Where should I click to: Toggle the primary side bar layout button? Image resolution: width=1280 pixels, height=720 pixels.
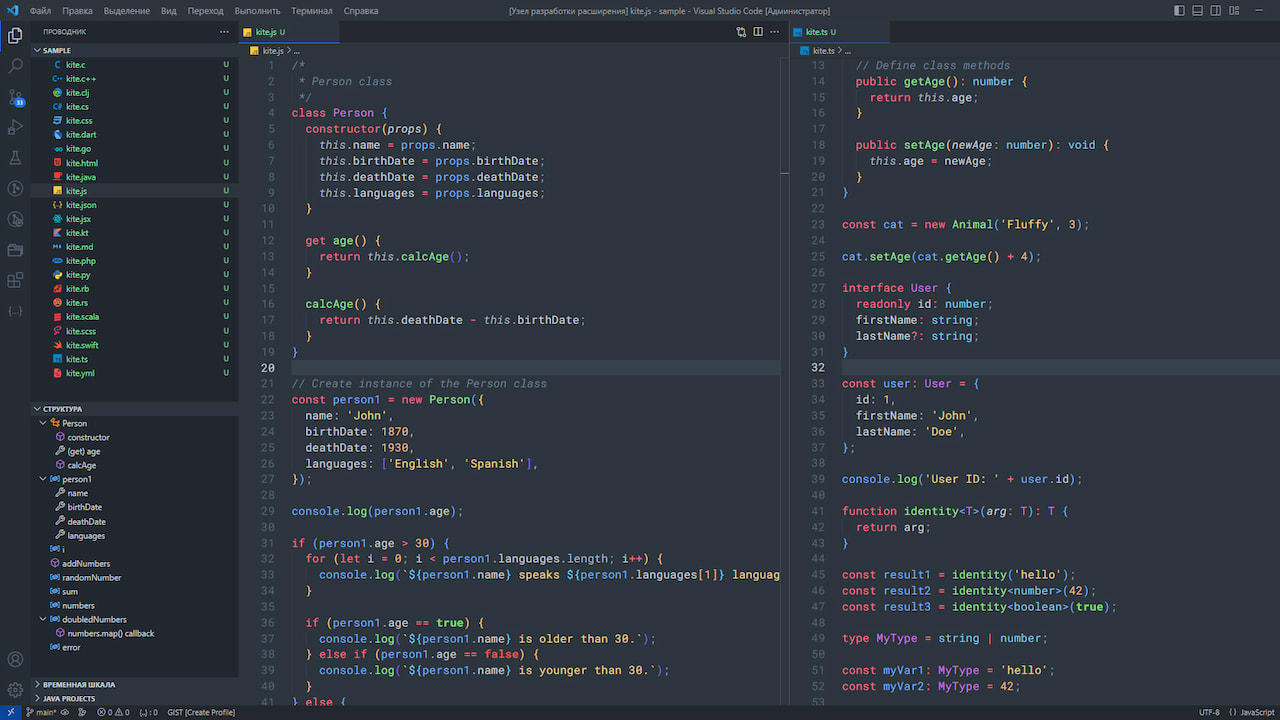[x=1180, y=11]
